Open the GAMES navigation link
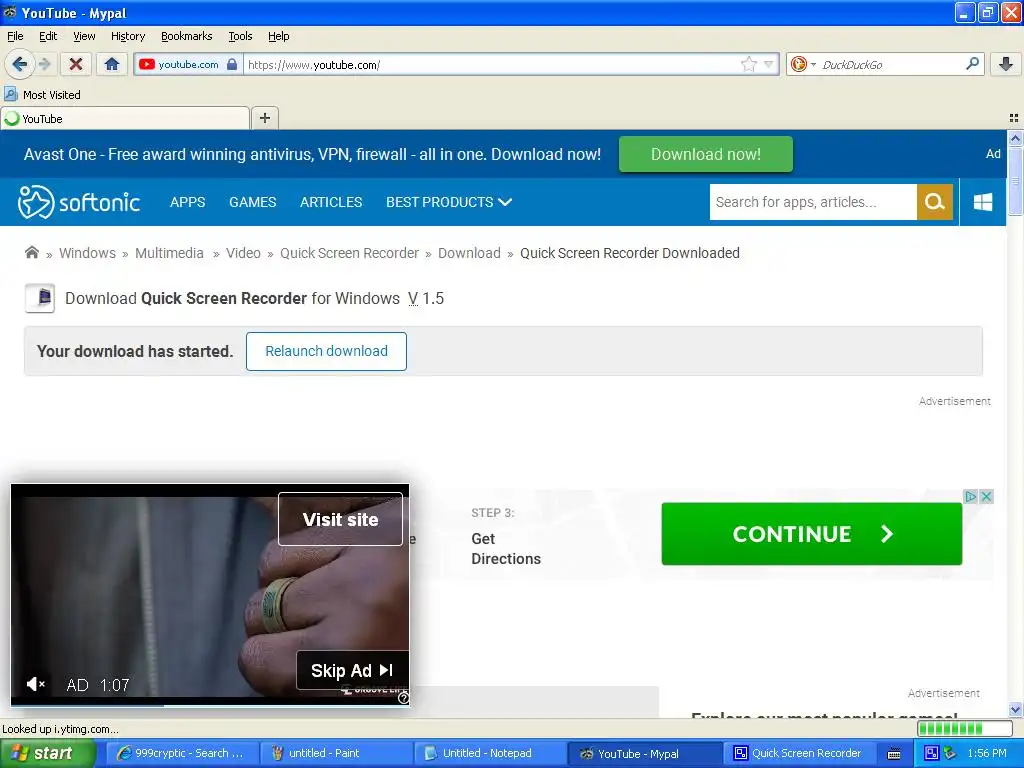This screenshot has height=768, width=1024. (x=252, y=202)
